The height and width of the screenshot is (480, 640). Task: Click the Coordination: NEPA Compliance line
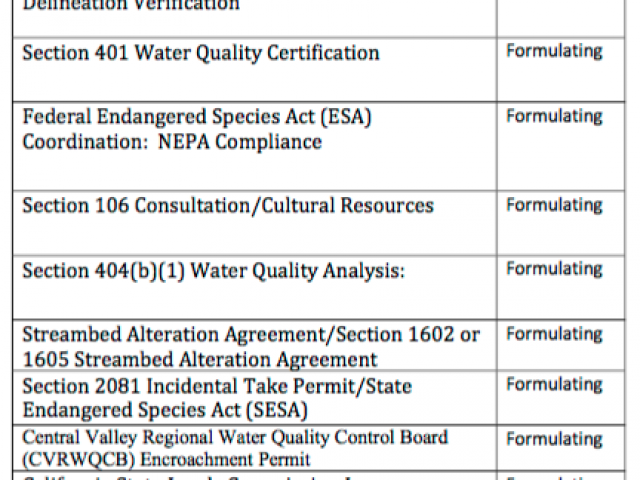pyautogui.click(x=172, y=142)
